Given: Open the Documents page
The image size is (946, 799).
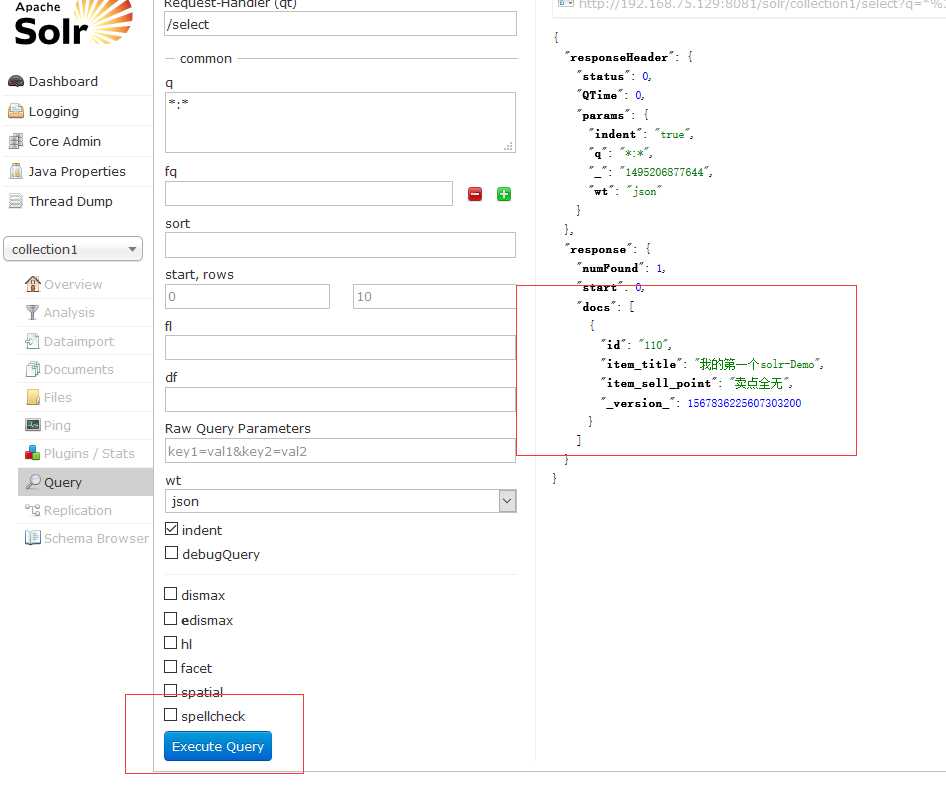Looking at the screenshot, I should (78, 369).
